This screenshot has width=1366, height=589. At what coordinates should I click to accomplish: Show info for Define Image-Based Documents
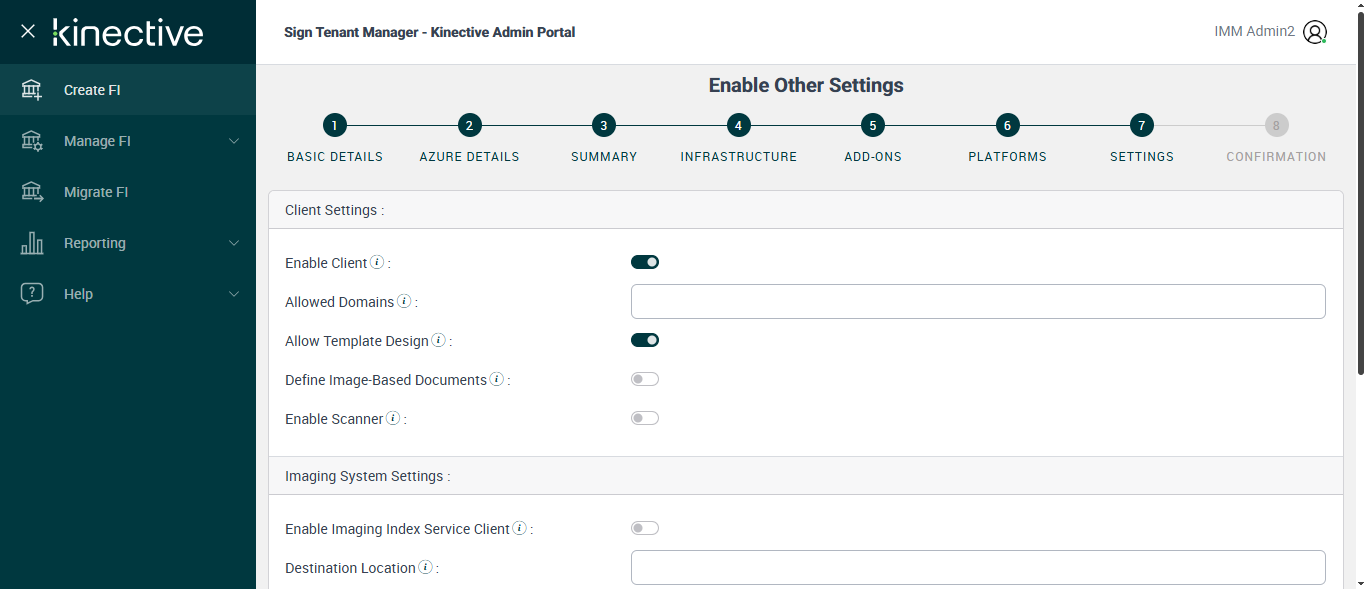(x=496, y=379)
